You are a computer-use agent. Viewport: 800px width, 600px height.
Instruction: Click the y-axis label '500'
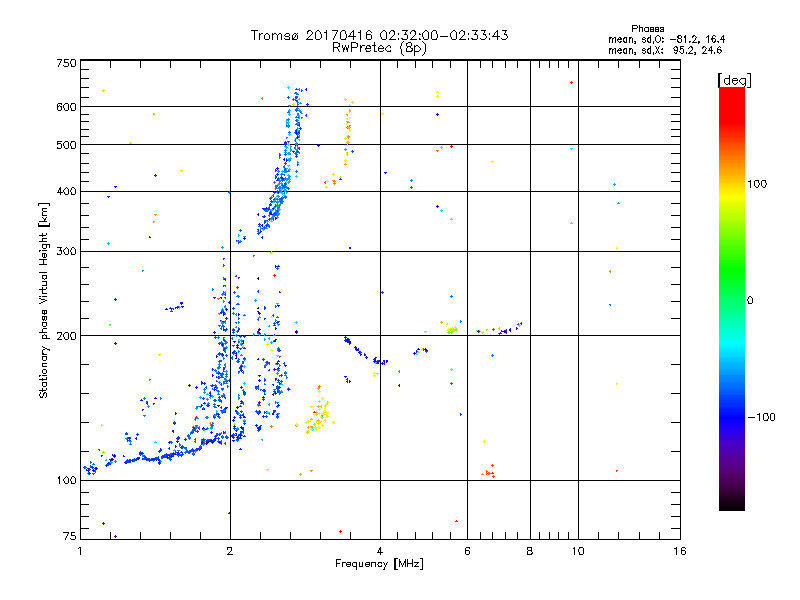[x=66, y=145]
